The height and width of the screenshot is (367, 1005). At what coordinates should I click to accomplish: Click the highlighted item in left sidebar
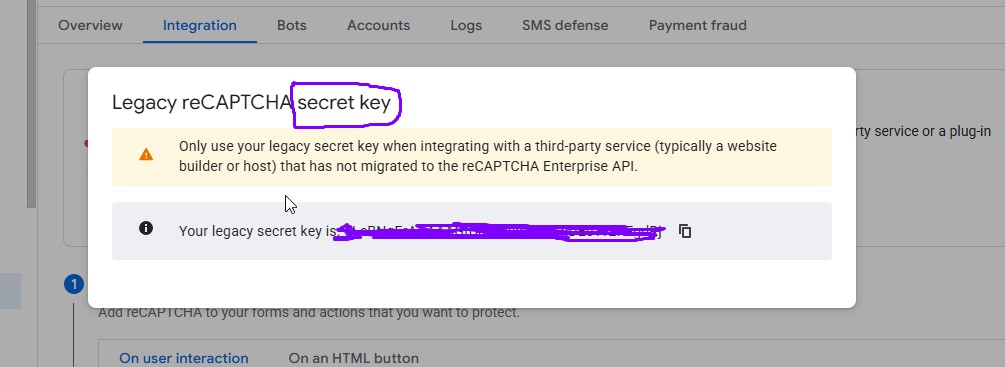pyautogui.click(x=10, y=291)
